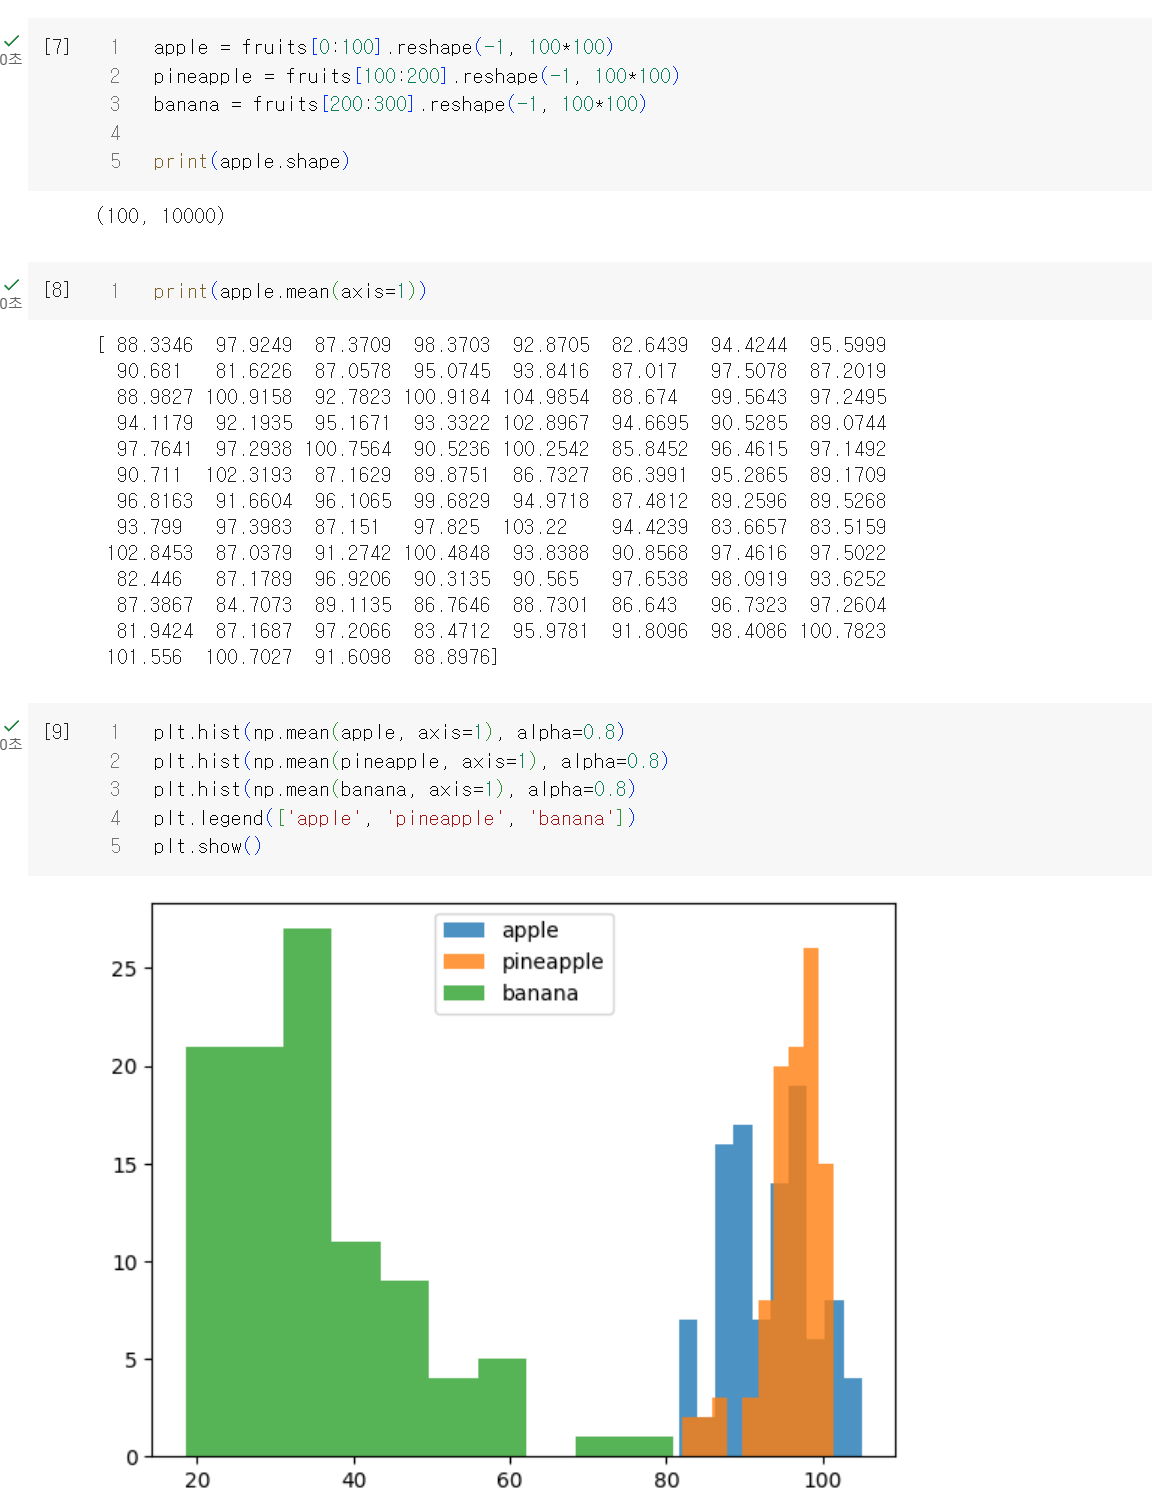
Task: Click the execution count [8] label
Action: coord(57,290)
